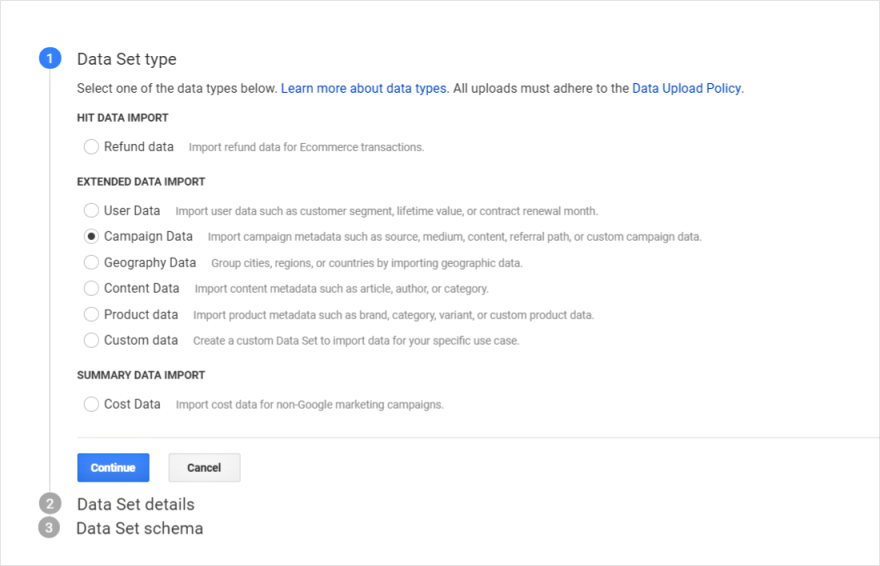Click the Geography Data label text
Image resolution: width=880 pixels, height=566 pixels.
click(x=150, y=263)
